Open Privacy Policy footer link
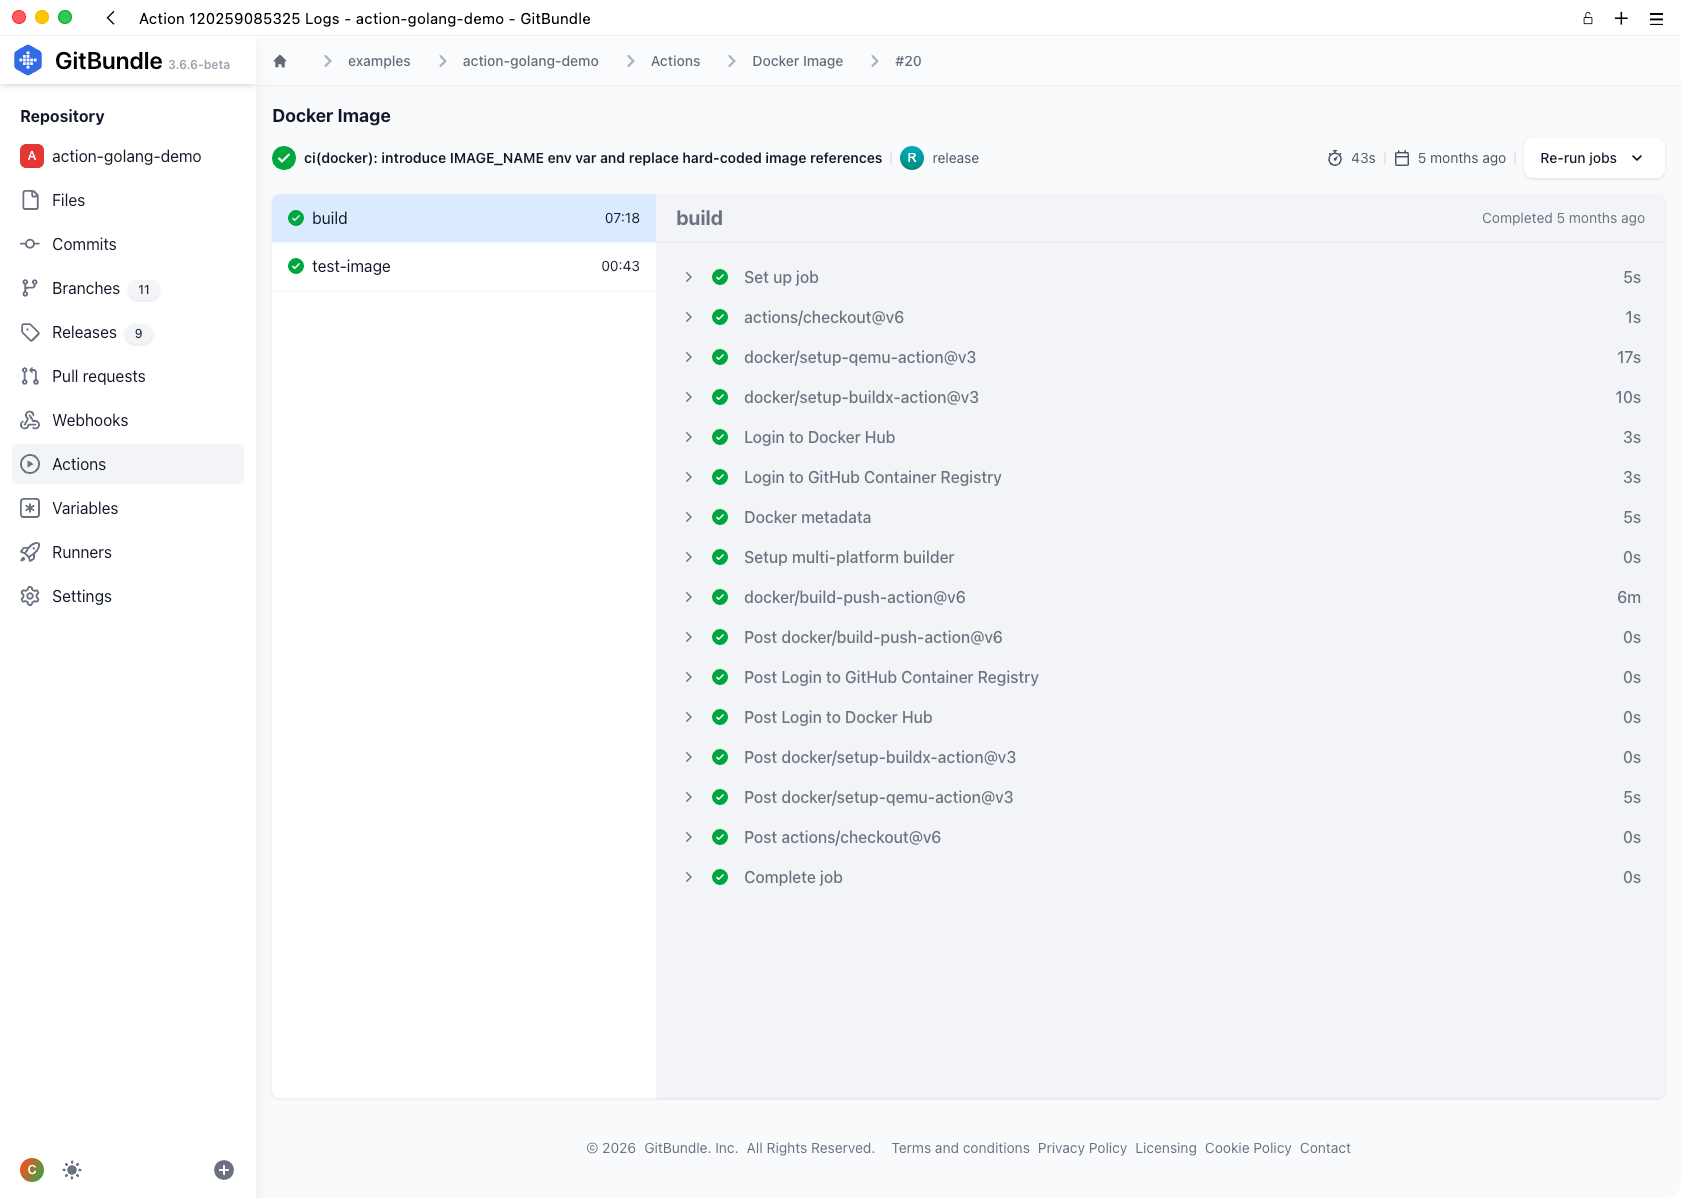This screenshot has height=1198, width=1681. (1082, 1148)
